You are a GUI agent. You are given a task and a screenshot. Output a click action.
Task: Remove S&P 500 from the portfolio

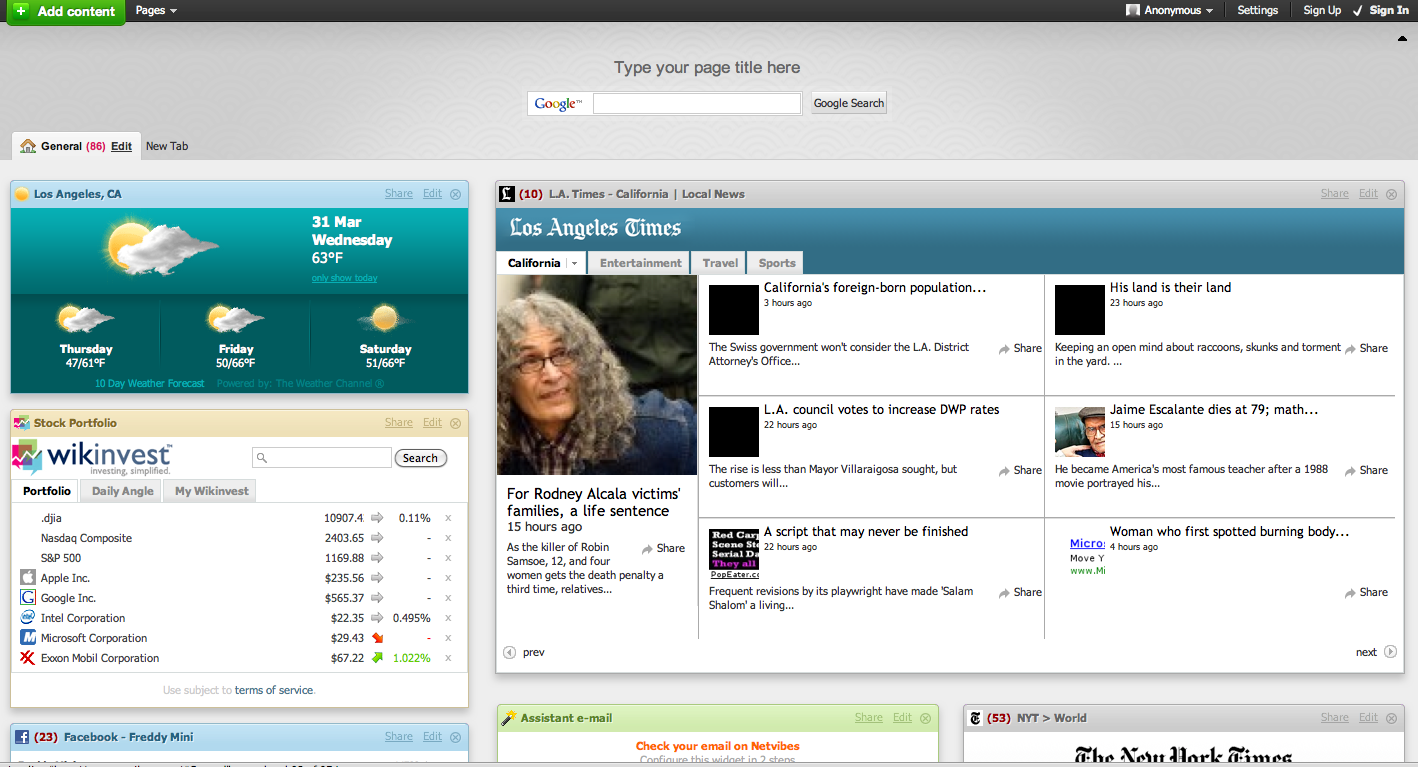click(448, 558)
